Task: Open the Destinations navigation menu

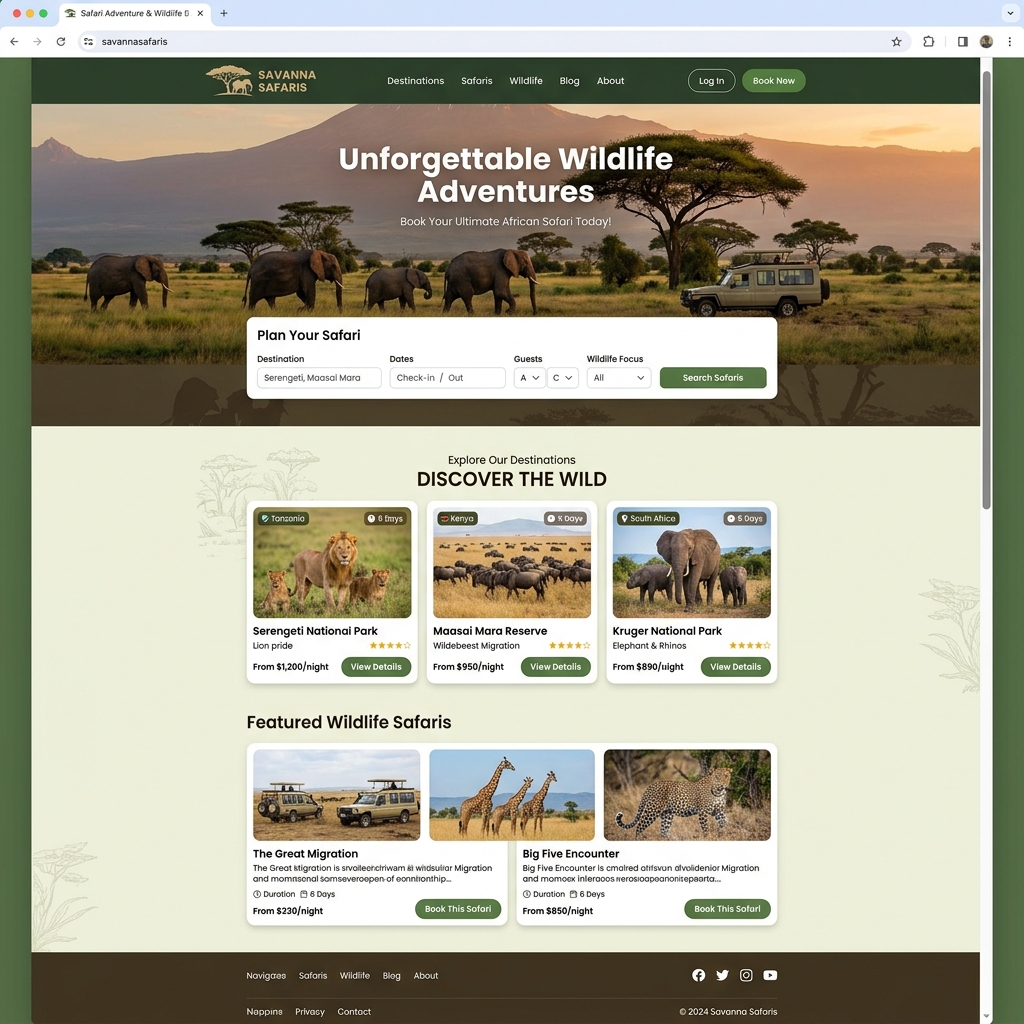Action: click(x=416, y=81)
